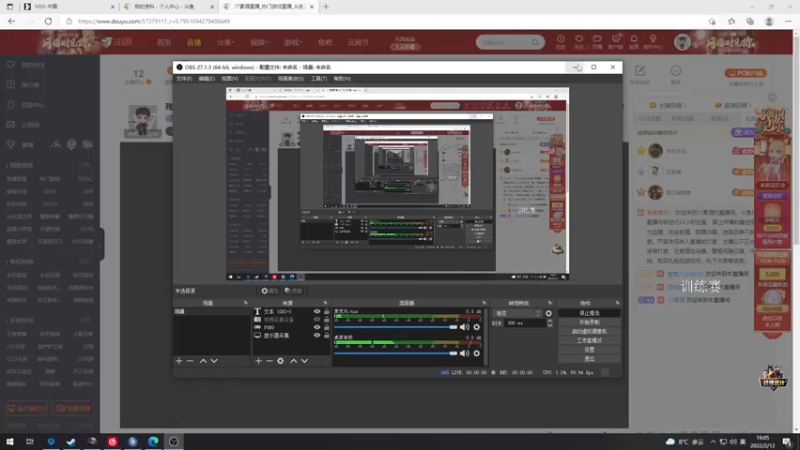Image resolution: width=800 pixels, height=450 pixels.
Task: Open OBS 场景集合(S) menu
Action: click(291, 79)
